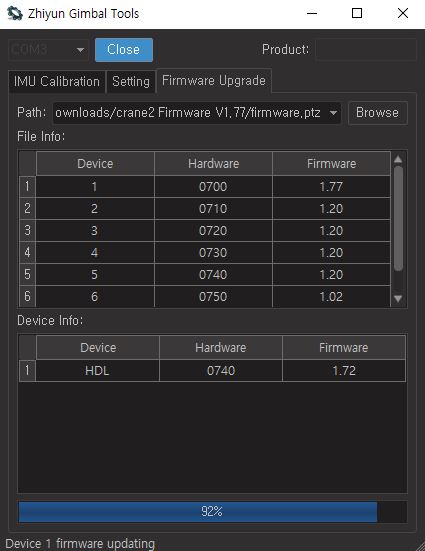Expand the firmware path dropdown arrow
425x551 pixels.
[x=333, y=113]
